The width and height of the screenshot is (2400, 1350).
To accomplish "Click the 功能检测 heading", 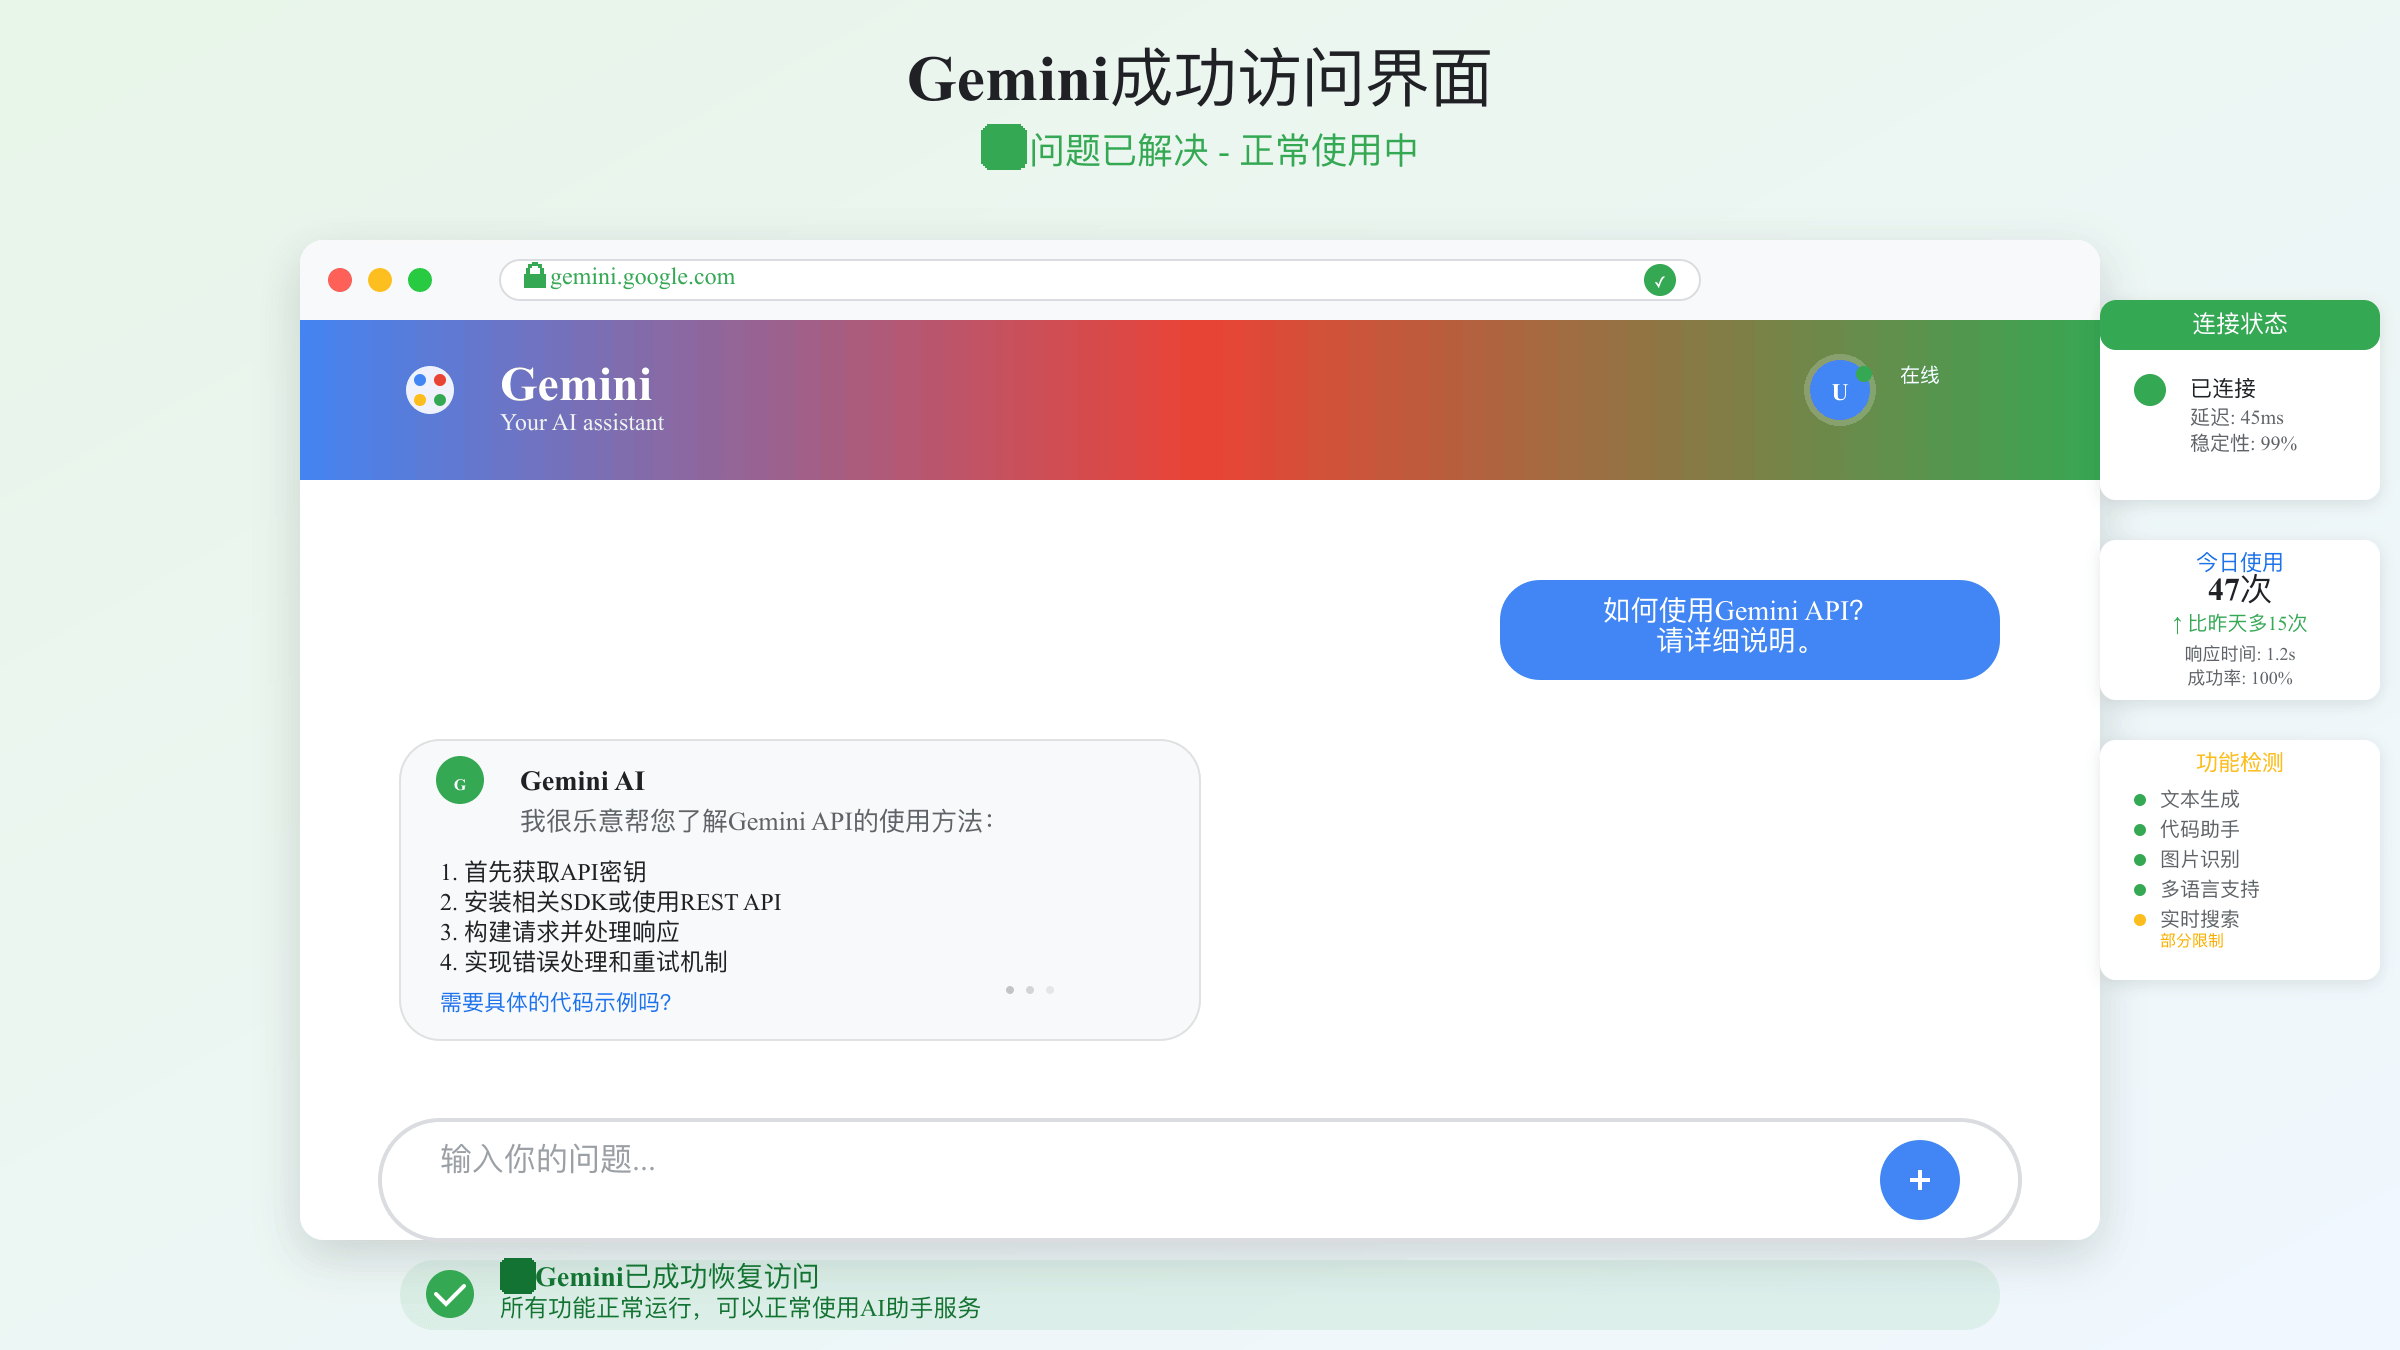I will pyautogui.click(x=2240, y=763).
